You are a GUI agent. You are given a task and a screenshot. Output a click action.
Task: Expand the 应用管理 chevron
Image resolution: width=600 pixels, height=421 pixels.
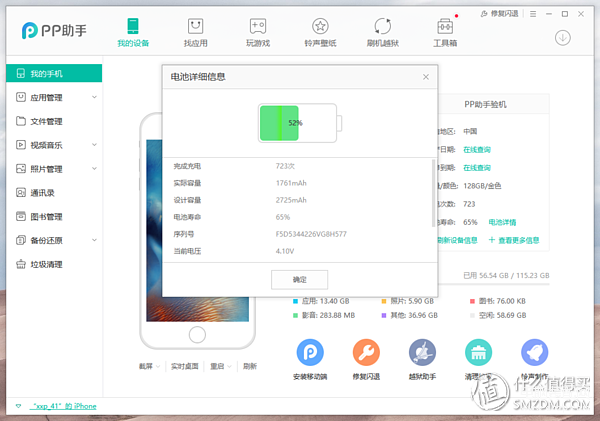[94, 97]
